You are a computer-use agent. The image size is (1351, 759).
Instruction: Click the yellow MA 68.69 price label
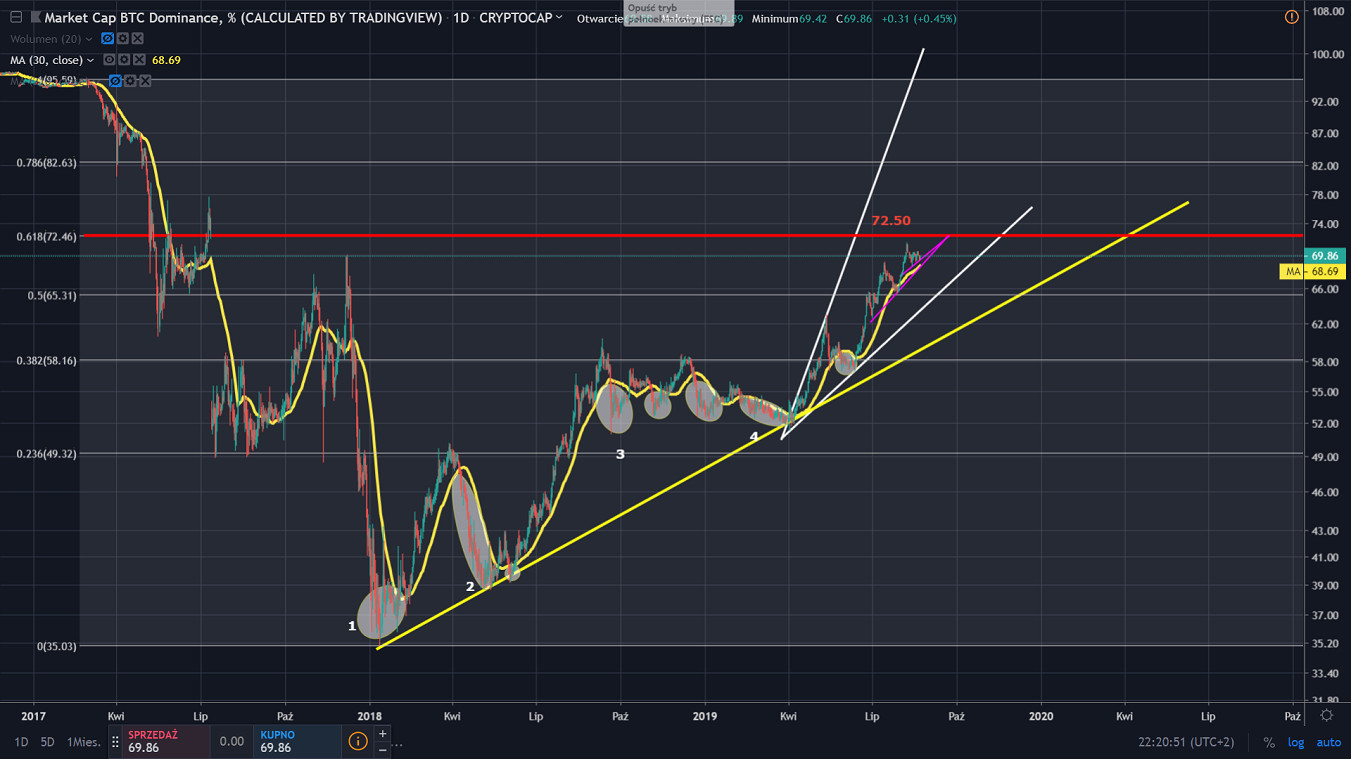point(1312,271)
